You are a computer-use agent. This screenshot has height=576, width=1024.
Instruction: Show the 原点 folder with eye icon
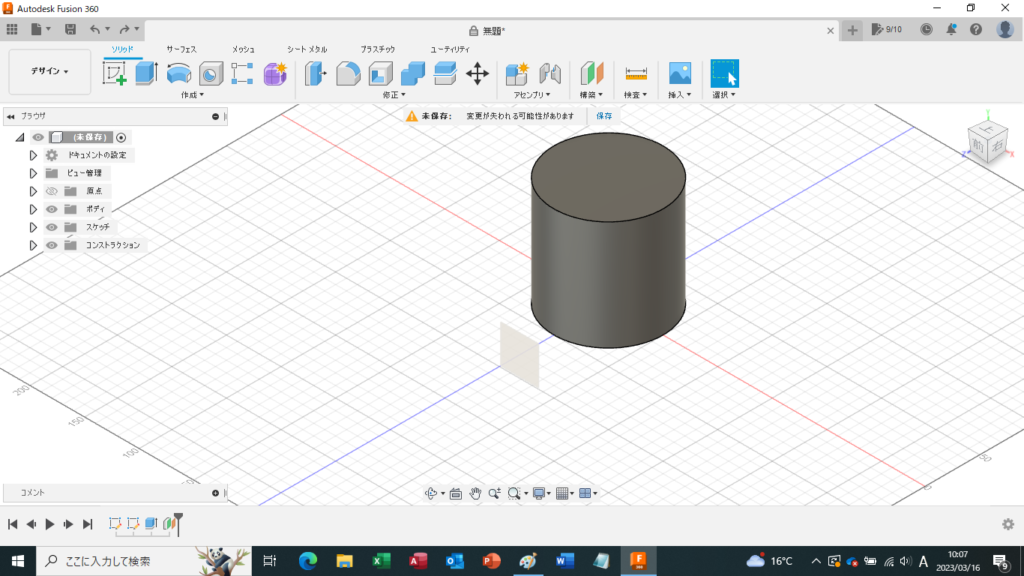point(52,191)
